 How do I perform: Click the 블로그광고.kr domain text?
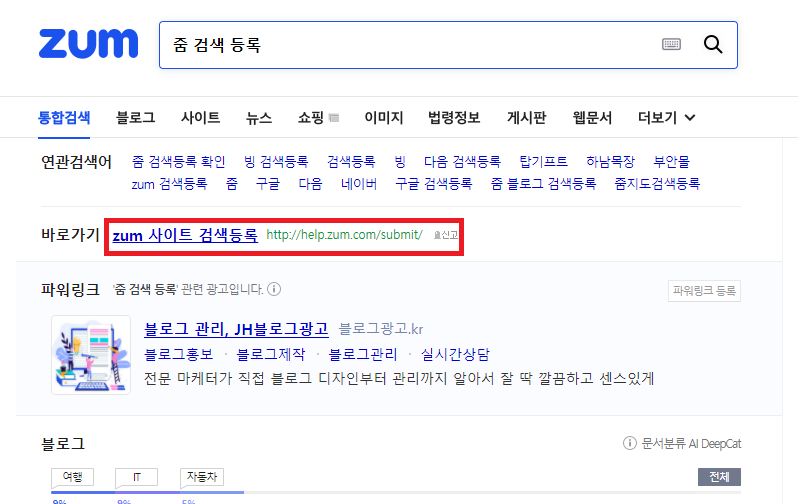click(381, 329)
